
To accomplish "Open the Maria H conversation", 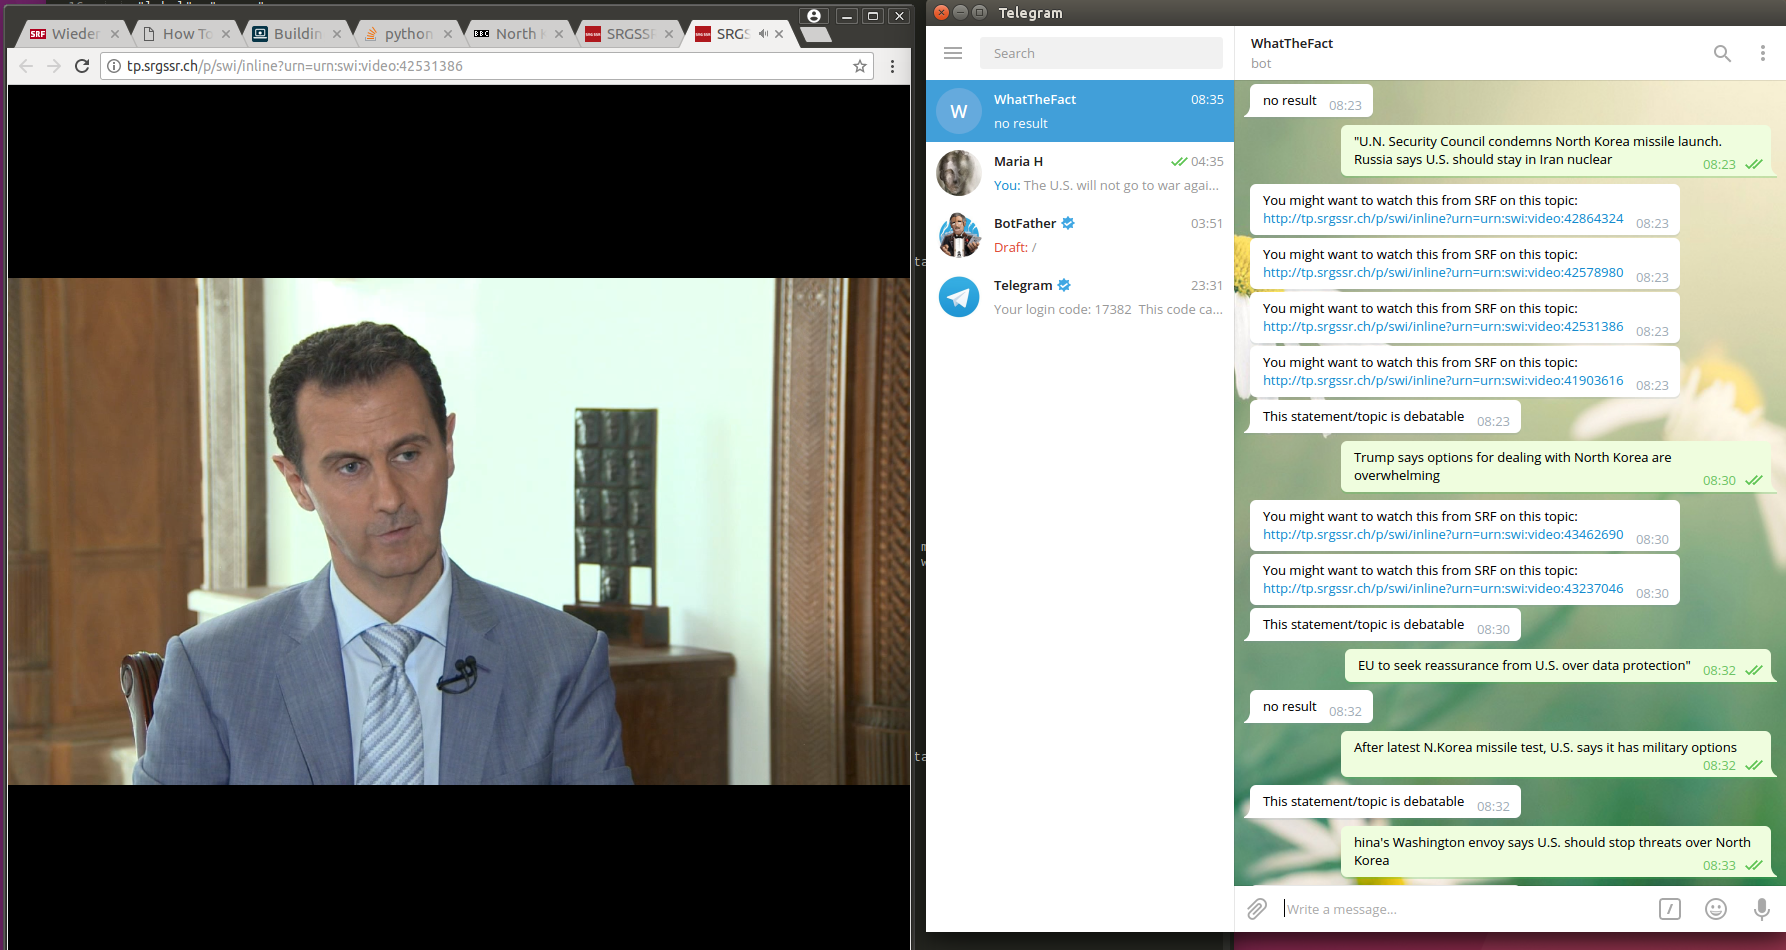I will tap(1080, 173).
